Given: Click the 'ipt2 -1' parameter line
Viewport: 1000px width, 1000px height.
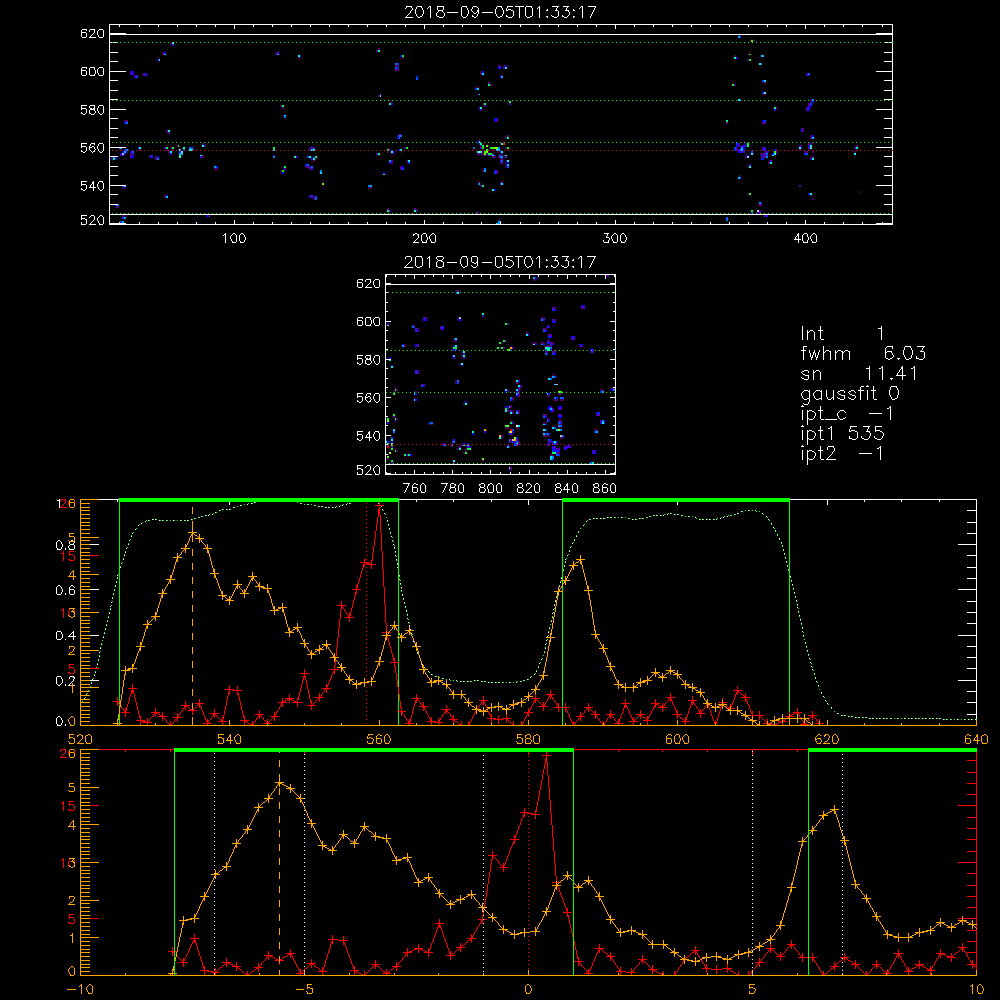Looking at the screenshot, I should [x=842, y=453].
